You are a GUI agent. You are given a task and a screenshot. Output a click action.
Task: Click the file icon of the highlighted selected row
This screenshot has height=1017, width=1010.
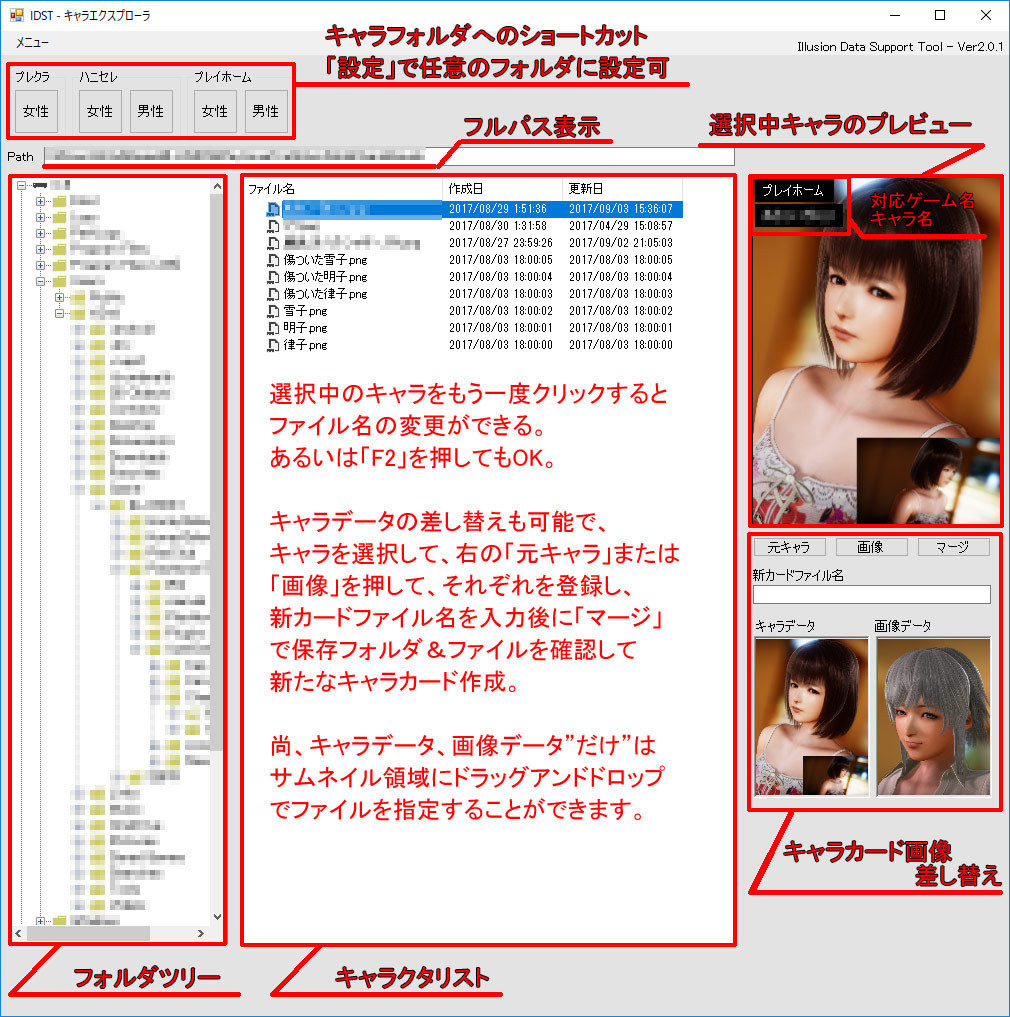click(x=273, y=209)
